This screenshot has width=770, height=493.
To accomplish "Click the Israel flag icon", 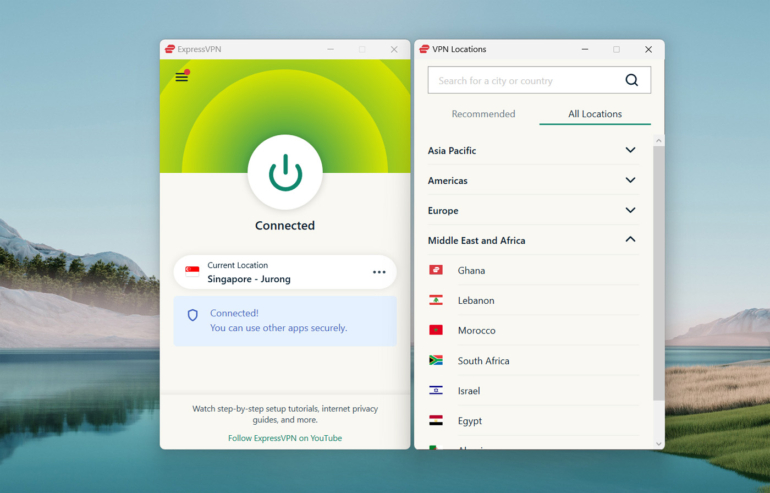I will point(436,390).
